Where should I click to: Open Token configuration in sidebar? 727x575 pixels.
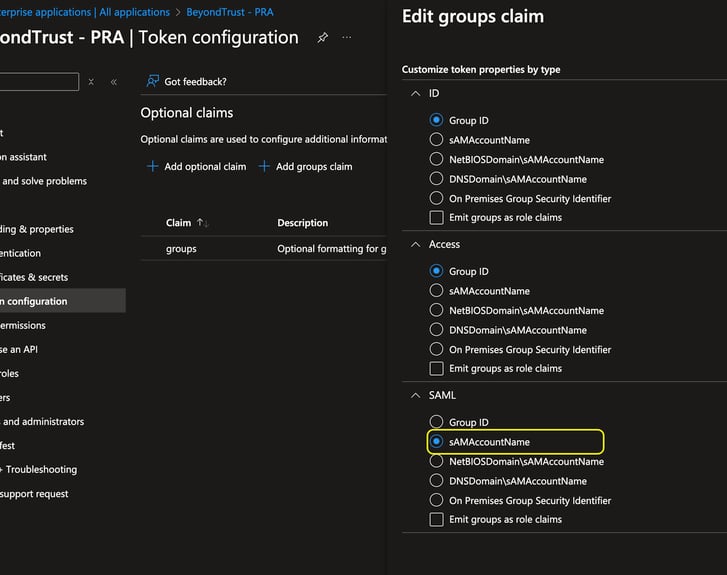point(63,301)
